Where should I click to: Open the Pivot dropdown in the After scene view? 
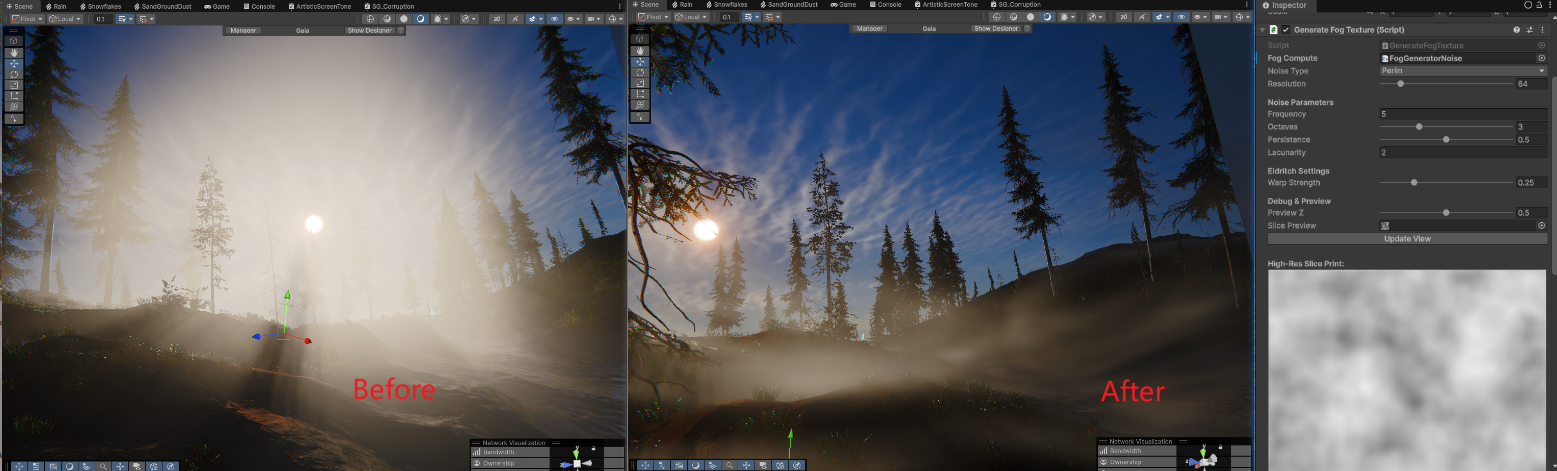(653, 17)
